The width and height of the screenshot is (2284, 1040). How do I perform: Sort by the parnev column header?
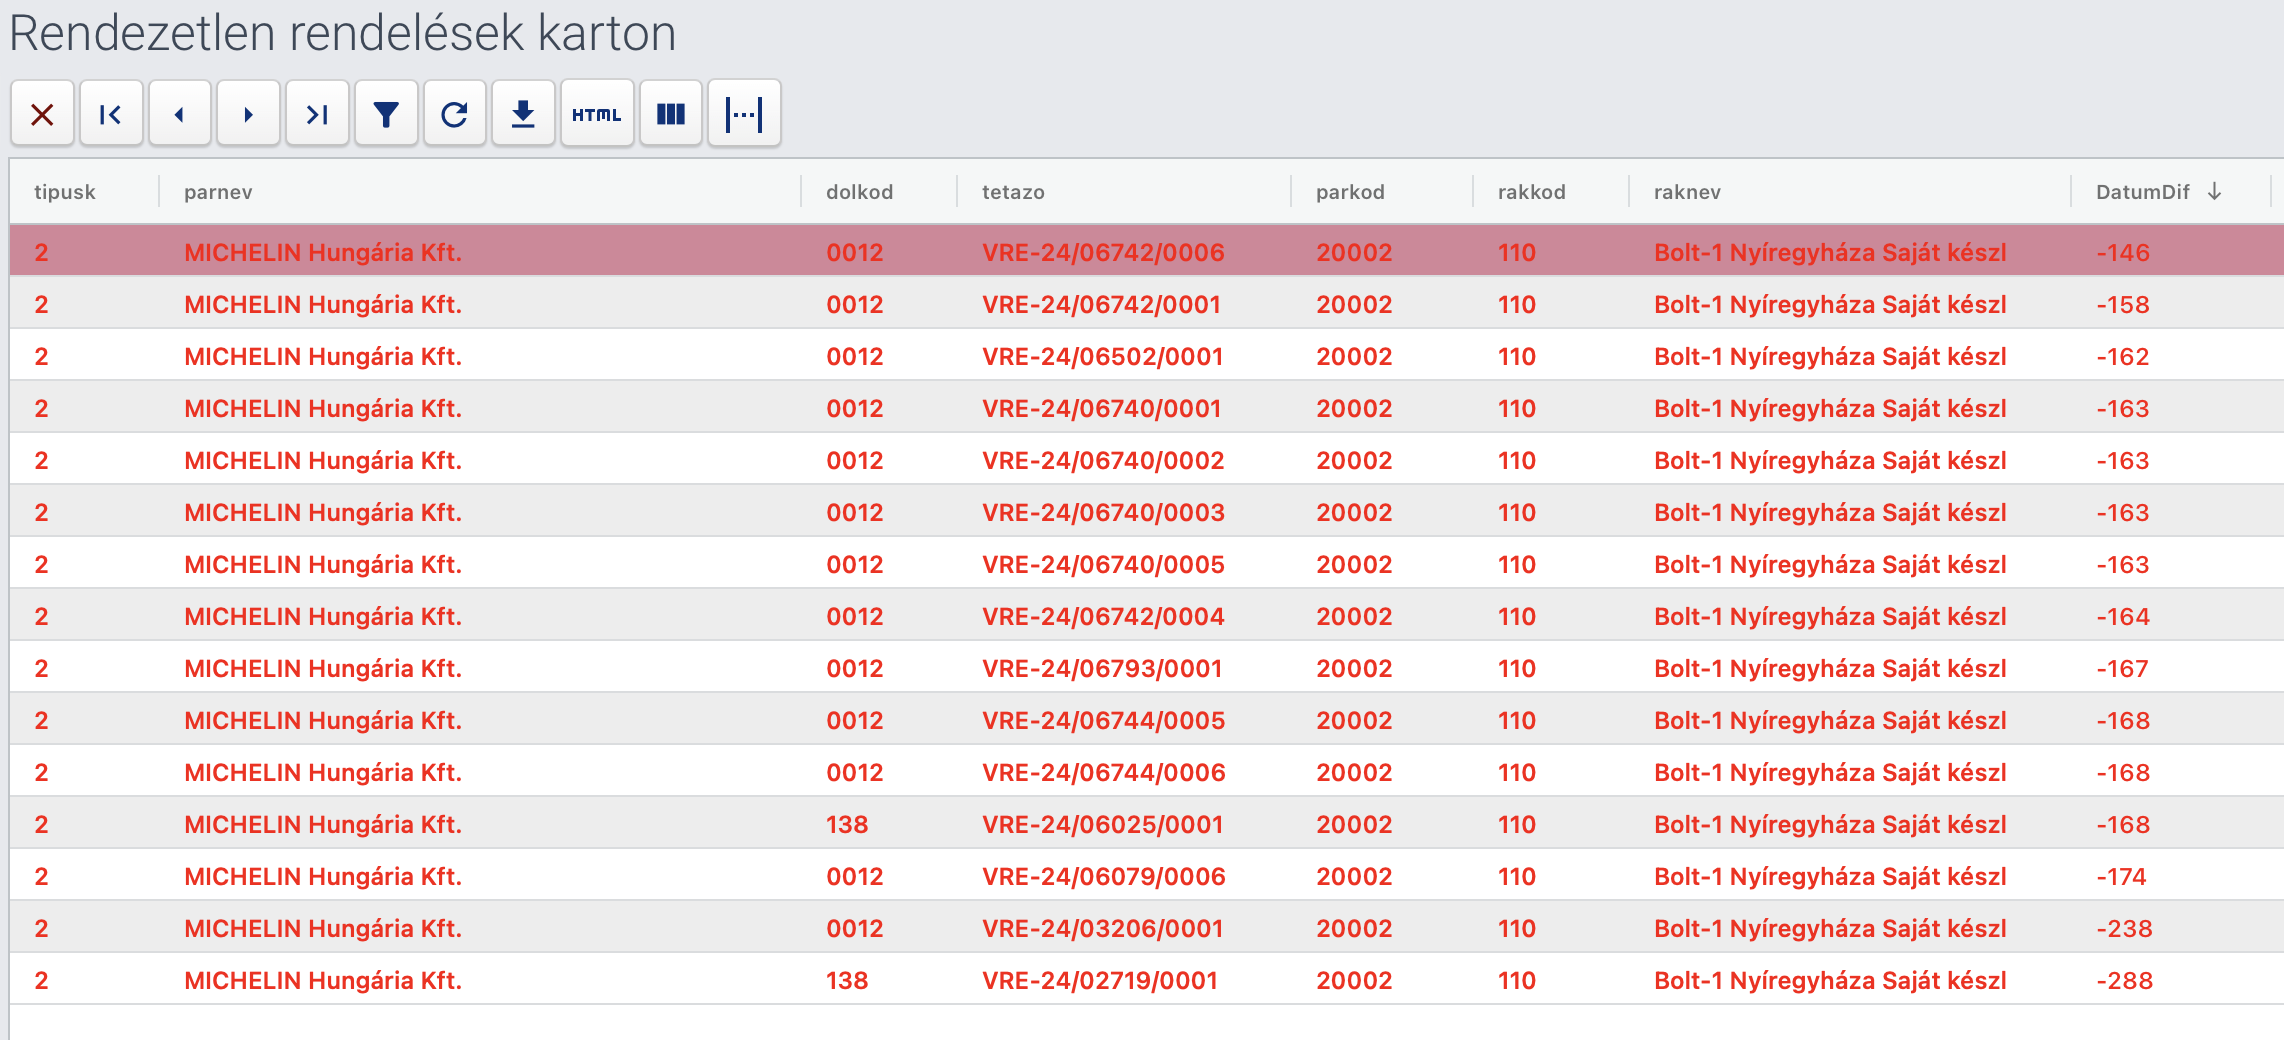[x=218, y=192]
